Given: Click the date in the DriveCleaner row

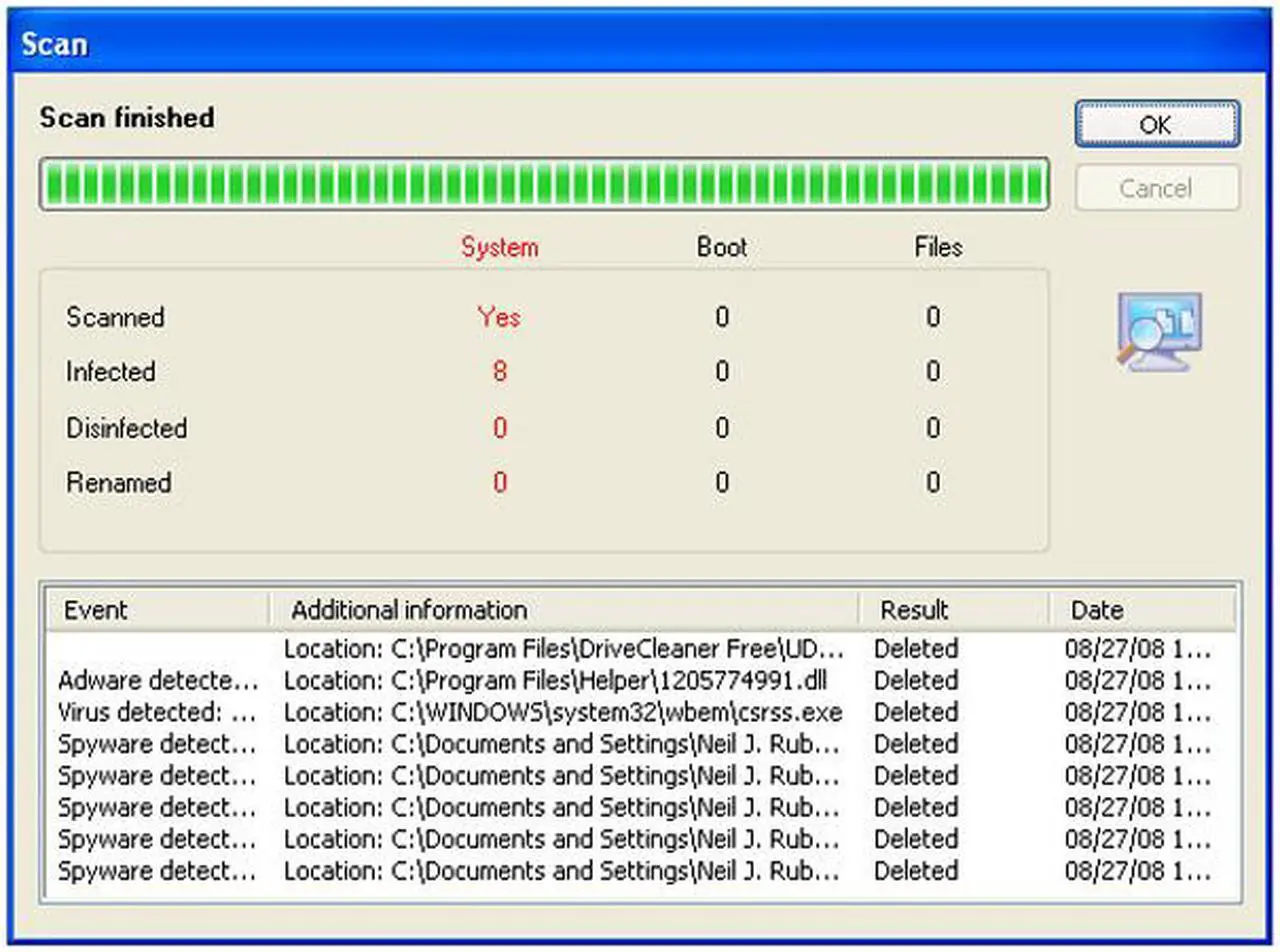Looking at the screenshot, I should tap(1138, 649).
